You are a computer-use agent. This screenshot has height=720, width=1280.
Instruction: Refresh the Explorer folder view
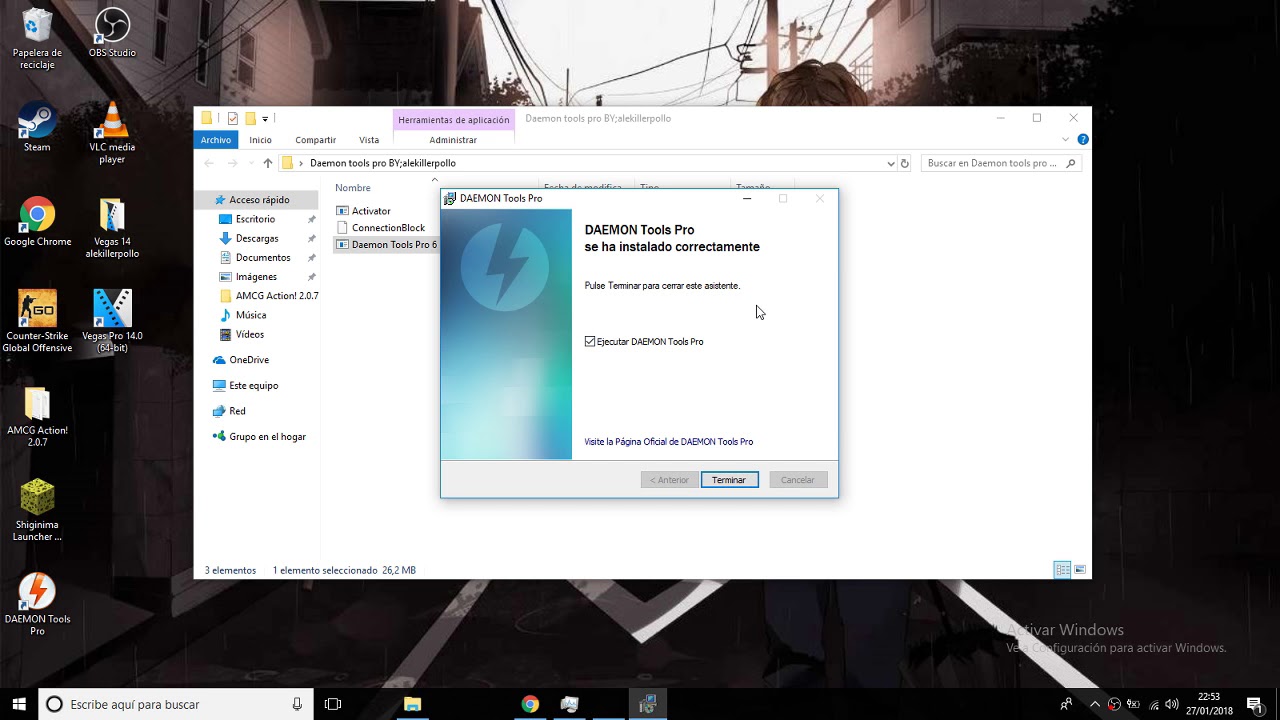904,163
